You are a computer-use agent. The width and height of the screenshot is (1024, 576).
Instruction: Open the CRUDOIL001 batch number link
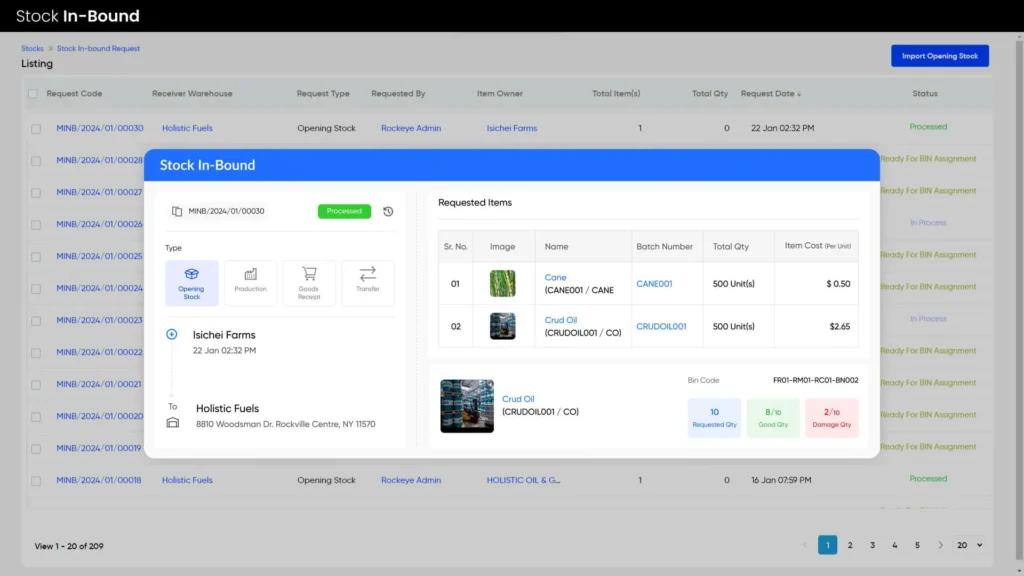pyautogui.click(x=661, y=326)
